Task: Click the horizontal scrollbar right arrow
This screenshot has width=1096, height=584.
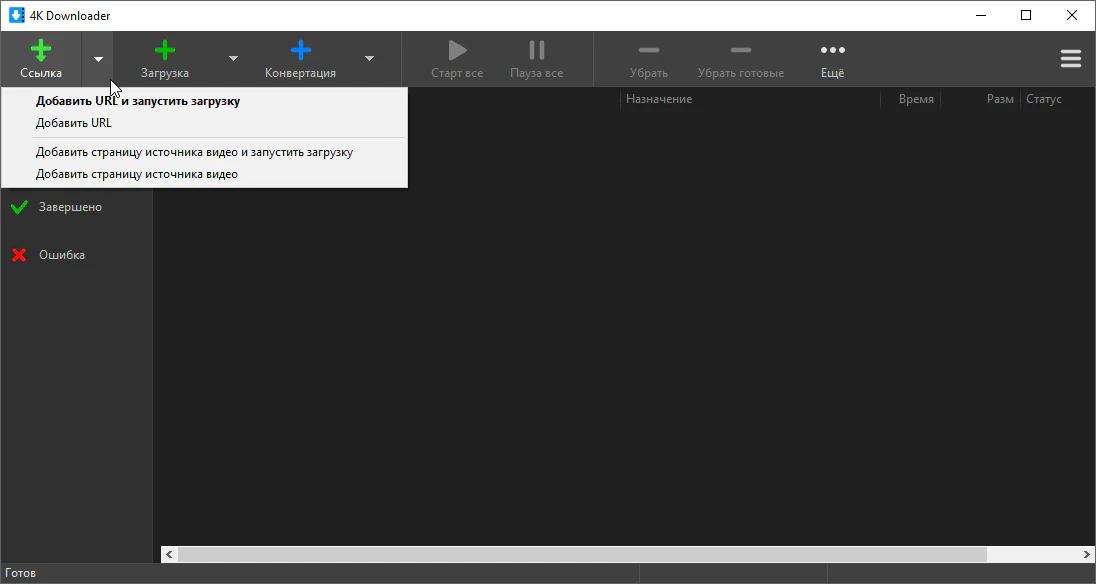Action: click(x=1086, y=555)
